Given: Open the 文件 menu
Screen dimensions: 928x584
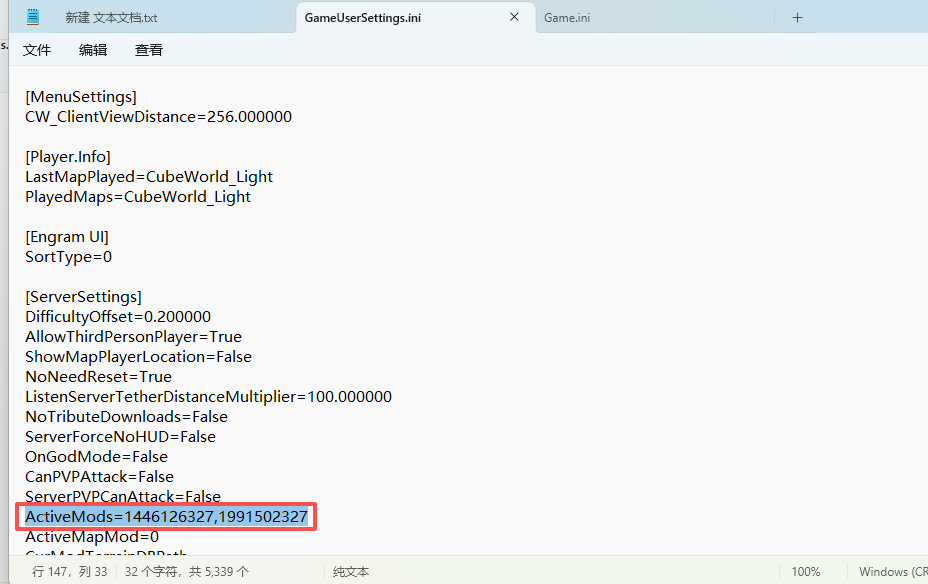Looking at the screenshot, I should (37, 50).
